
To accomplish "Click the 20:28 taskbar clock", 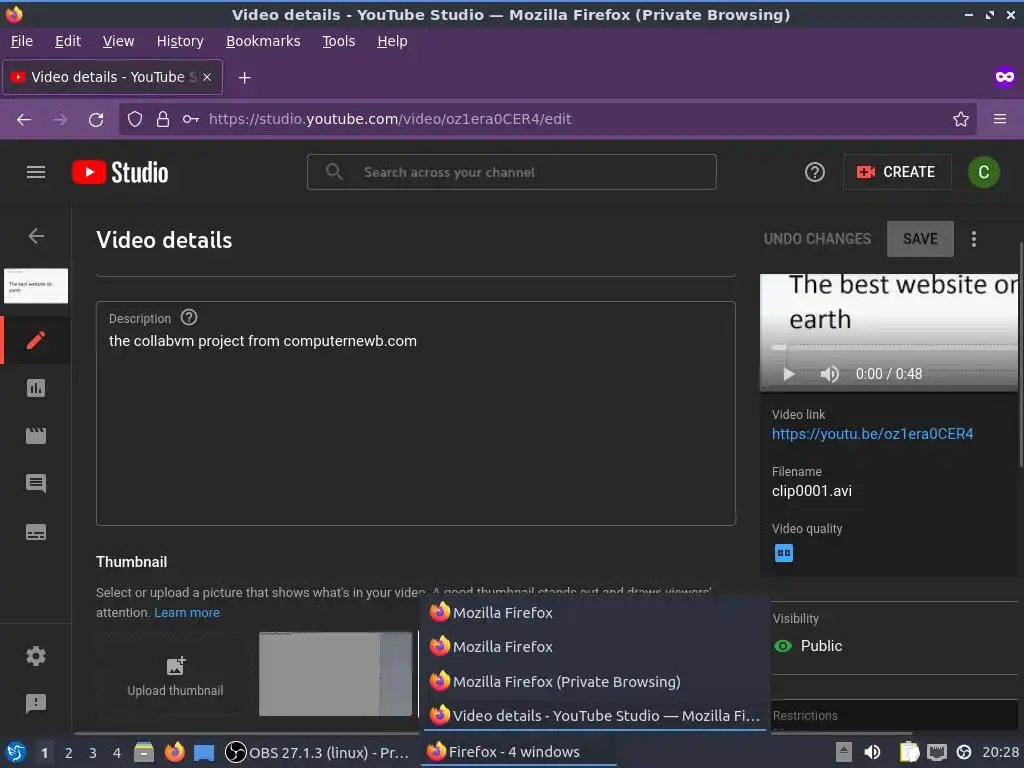I will point(1000,752).
